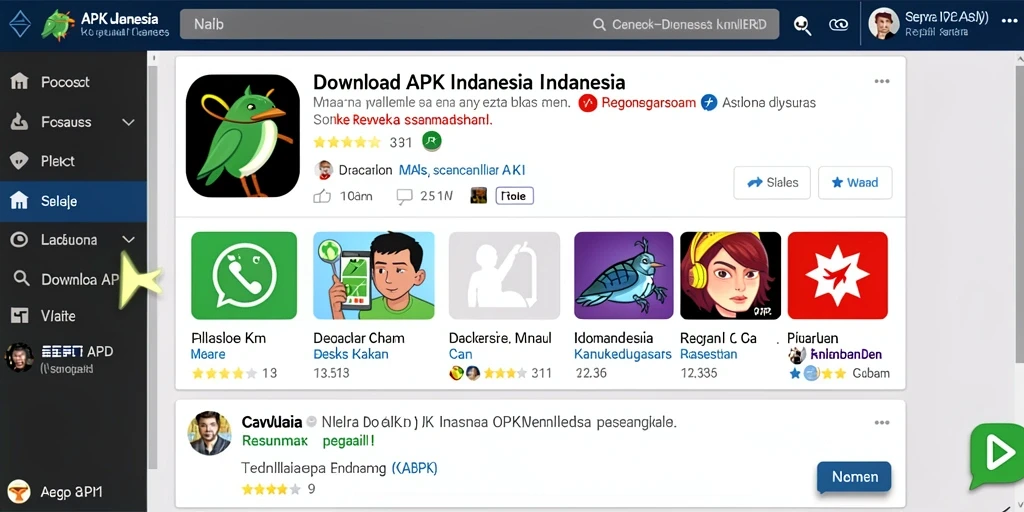Open the three-dot menu on download card

click(882, 82)
